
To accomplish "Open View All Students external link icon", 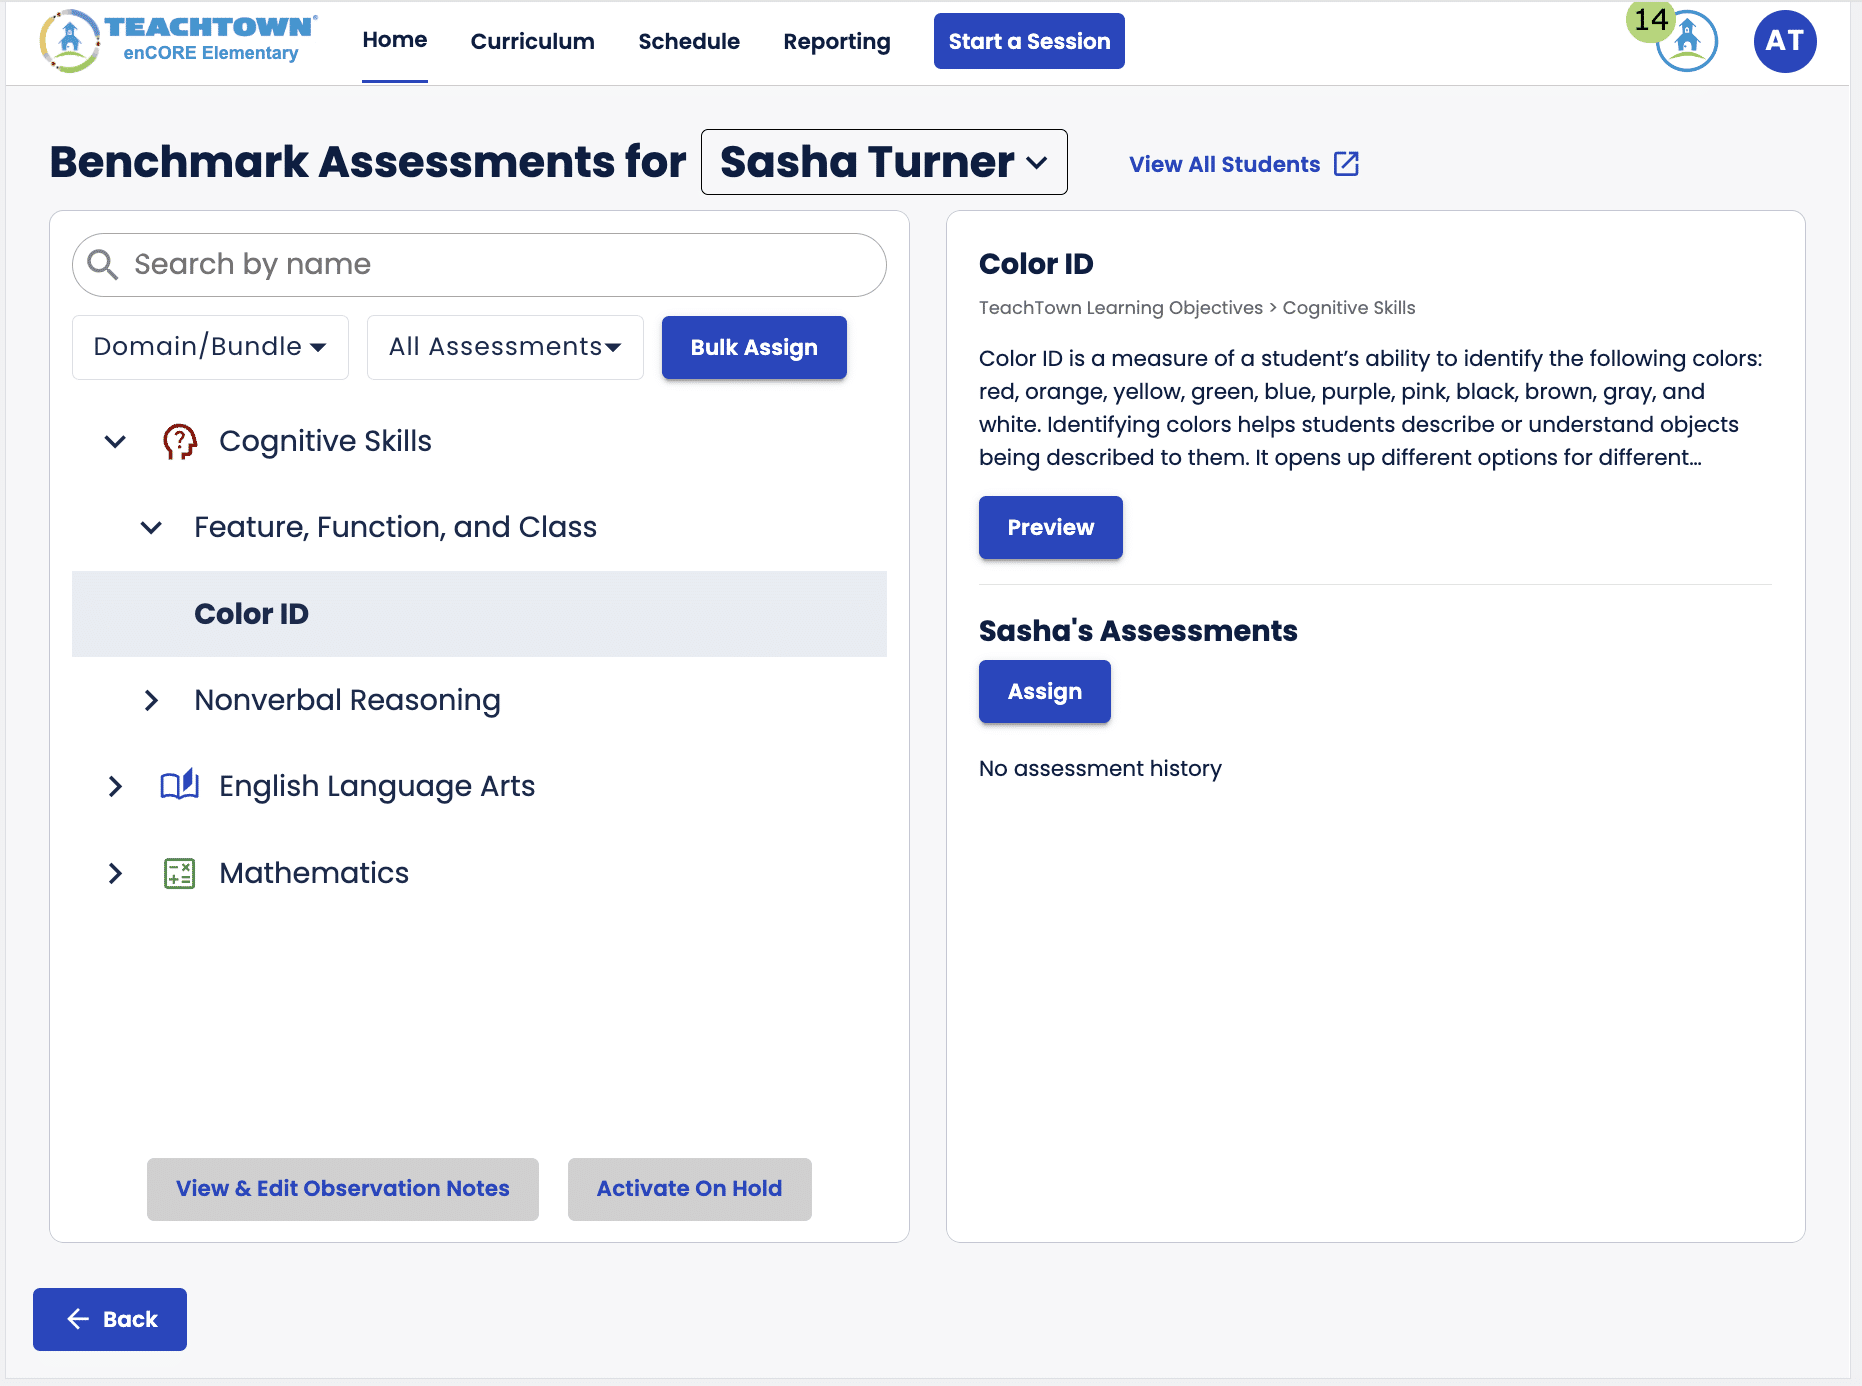I will click(1347, 163).
